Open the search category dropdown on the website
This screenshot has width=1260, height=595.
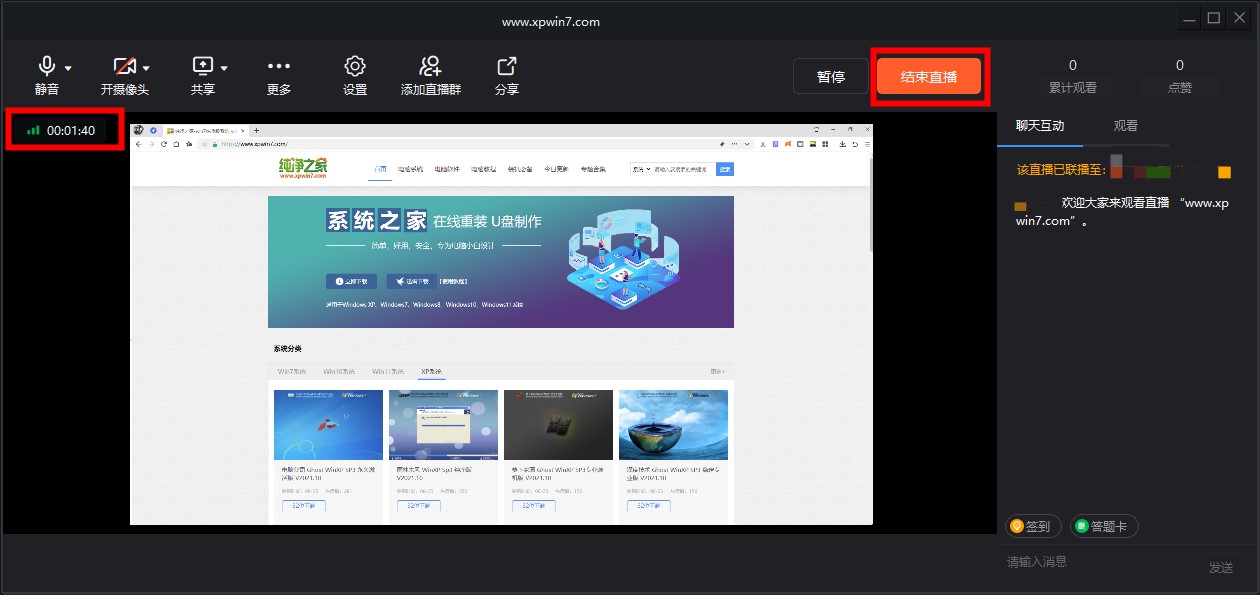tap(641, 169)
